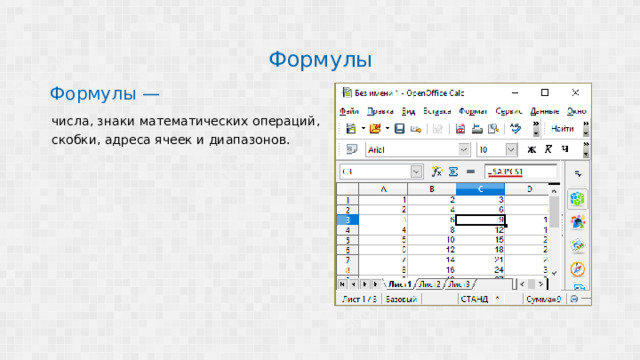Screen dimensions: 640x360
Task: Expand the Open file dropdown arrow
Action: pos(387,129)
